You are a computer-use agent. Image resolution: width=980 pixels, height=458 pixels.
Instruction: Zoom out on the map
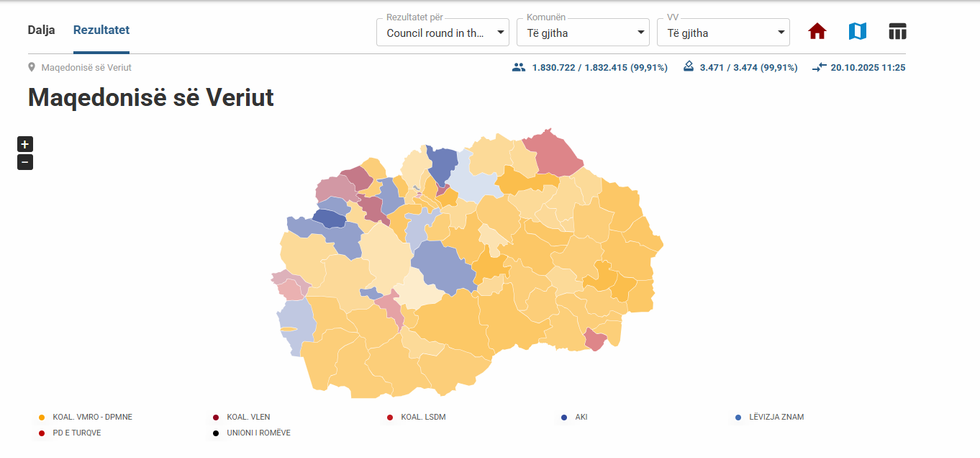(x=25, y=162)
